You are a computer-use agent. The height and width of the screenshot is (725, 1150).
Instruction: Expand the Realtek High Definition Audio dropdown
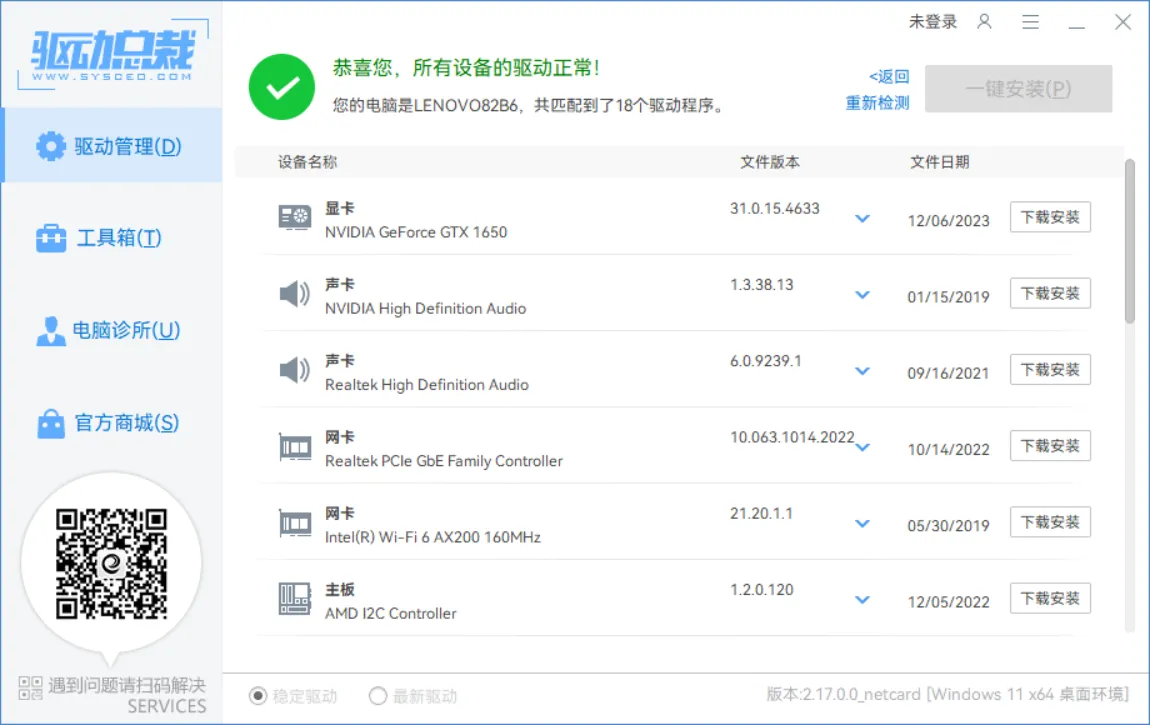click(x=862, y=371)
